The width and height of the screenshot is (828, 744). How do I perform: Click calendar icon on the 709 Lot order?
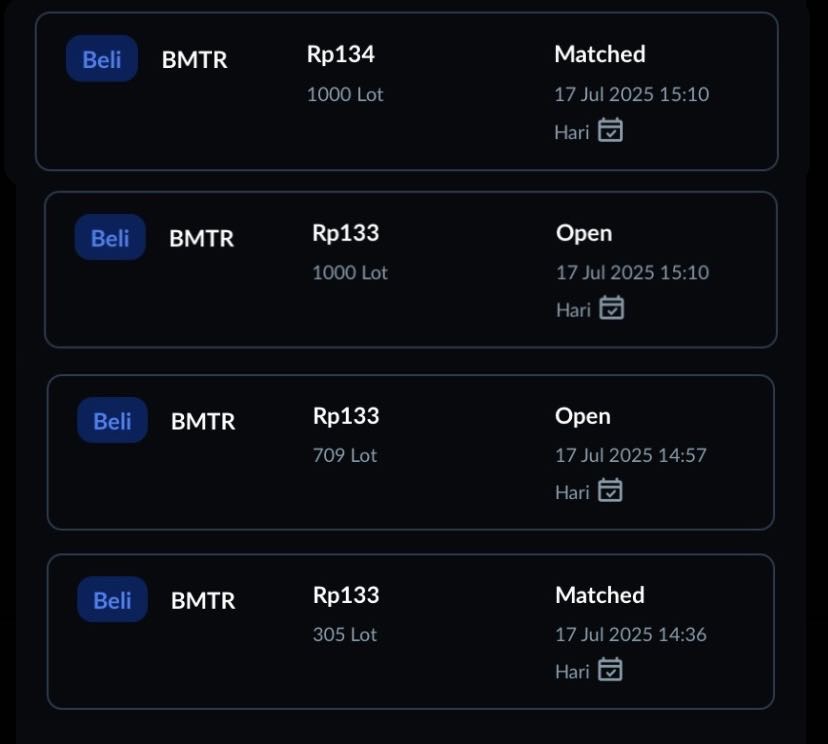point(610,491)
